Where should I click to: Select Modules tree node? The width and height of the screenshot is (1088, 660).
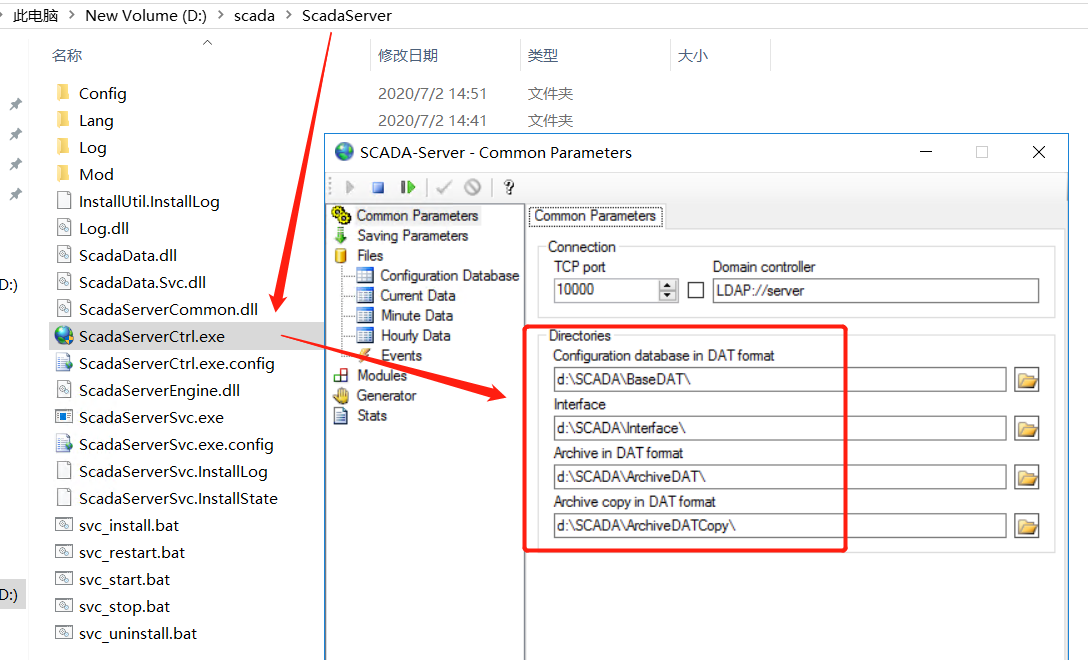[382, 375]
